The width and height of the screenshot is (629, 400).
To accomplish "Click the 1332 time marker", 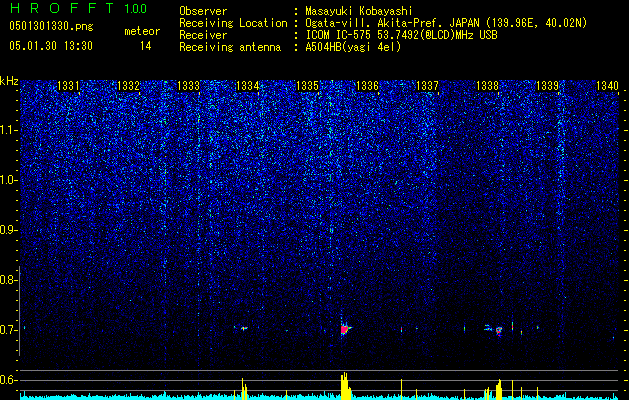I will point(128,85).
